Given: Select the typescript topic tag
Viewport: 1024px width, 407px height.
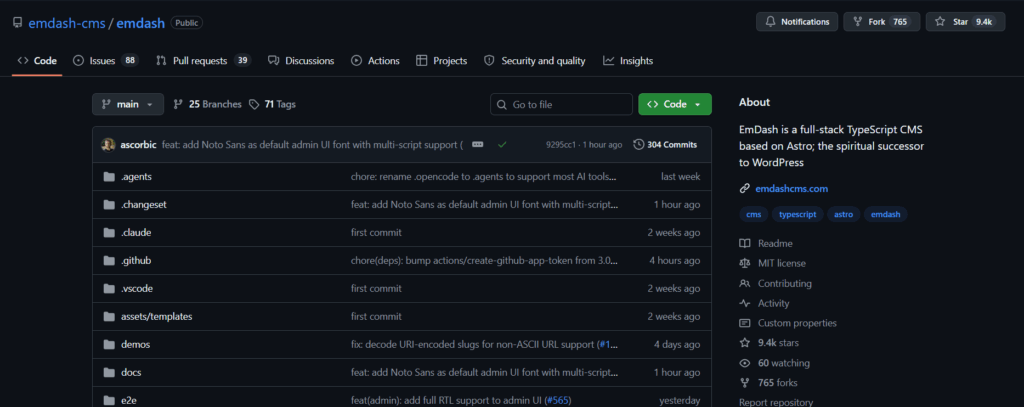Looking at the screenshot, I should click(797, 214).
